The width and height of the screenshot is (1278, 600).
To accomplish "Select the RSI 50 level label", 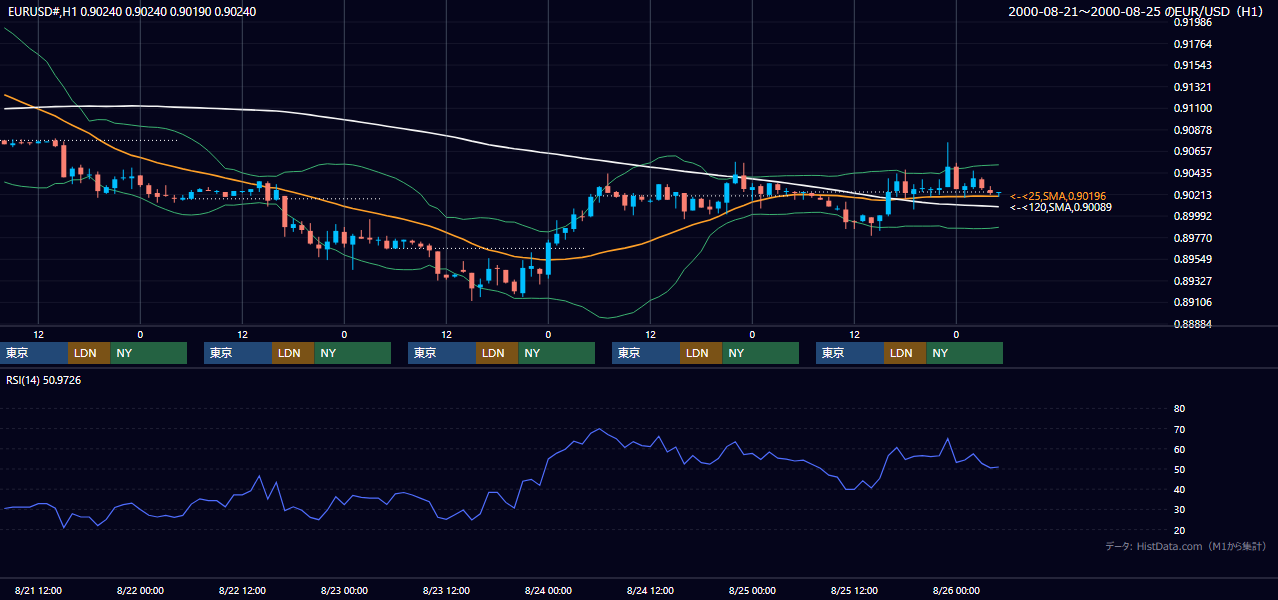I will (x=1179, y=469).
